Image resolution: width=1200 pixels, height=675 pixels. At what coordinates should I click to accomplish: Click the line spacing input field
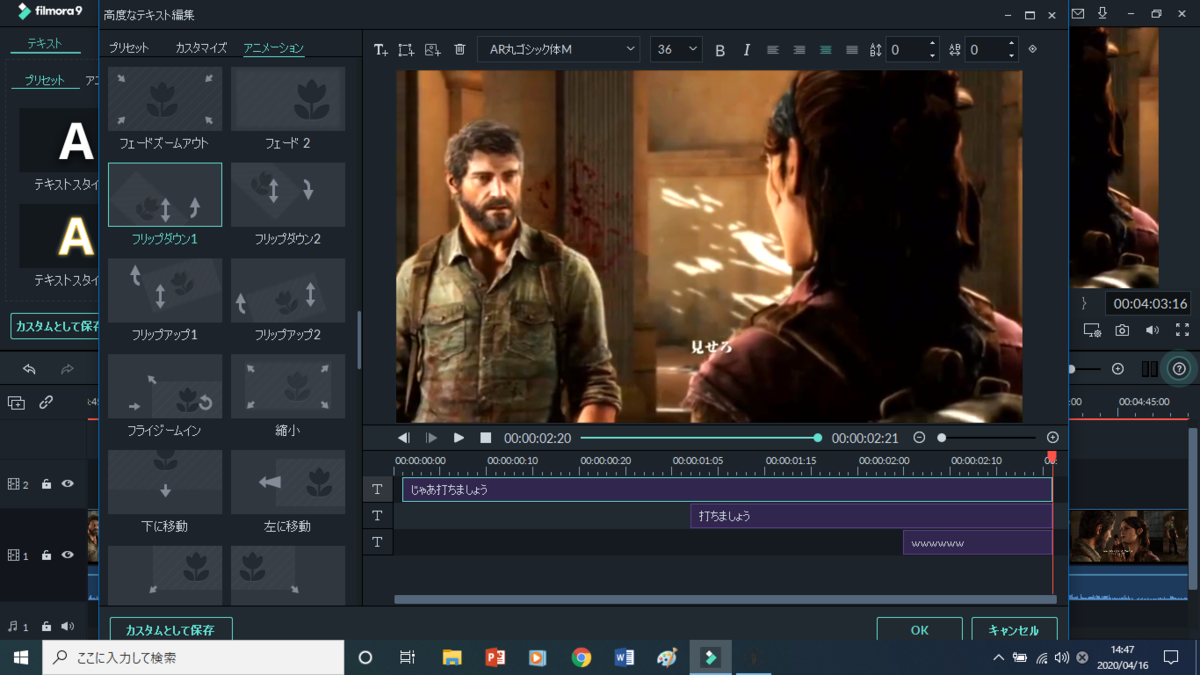[907, 49]
